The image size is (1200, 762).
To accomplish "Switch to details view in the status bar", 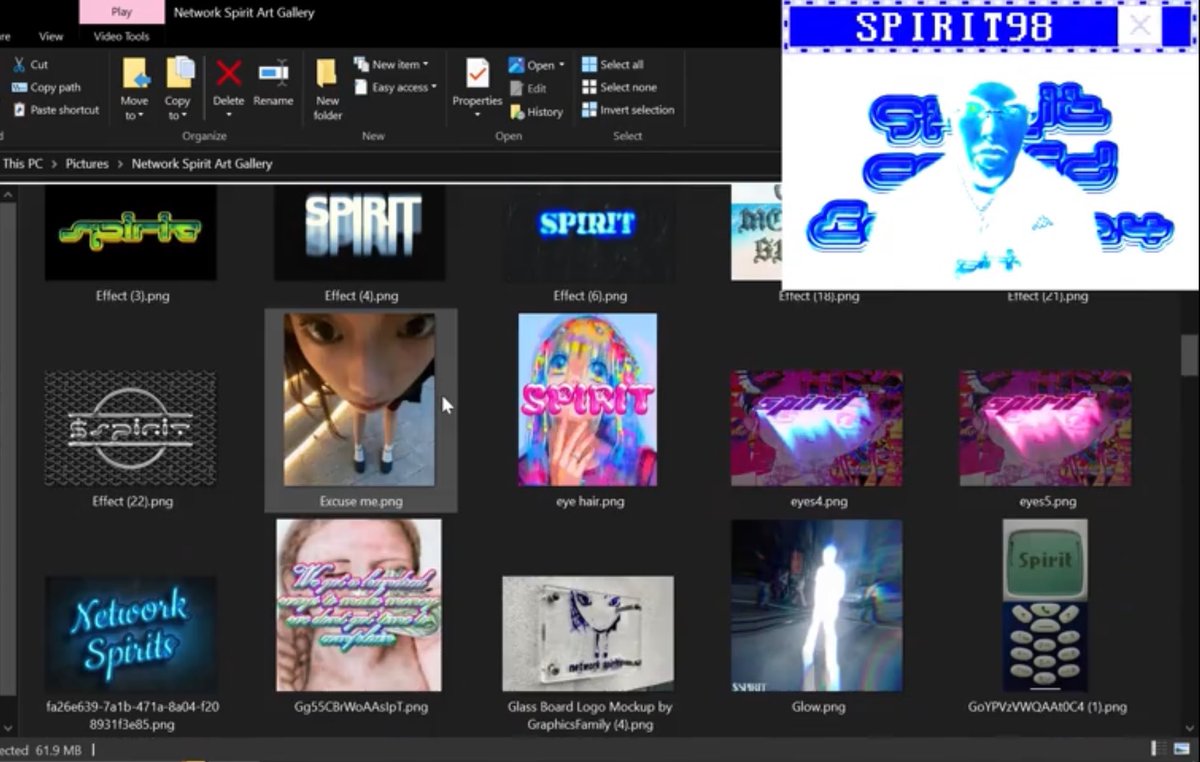I will click(x=1157, y=748).
